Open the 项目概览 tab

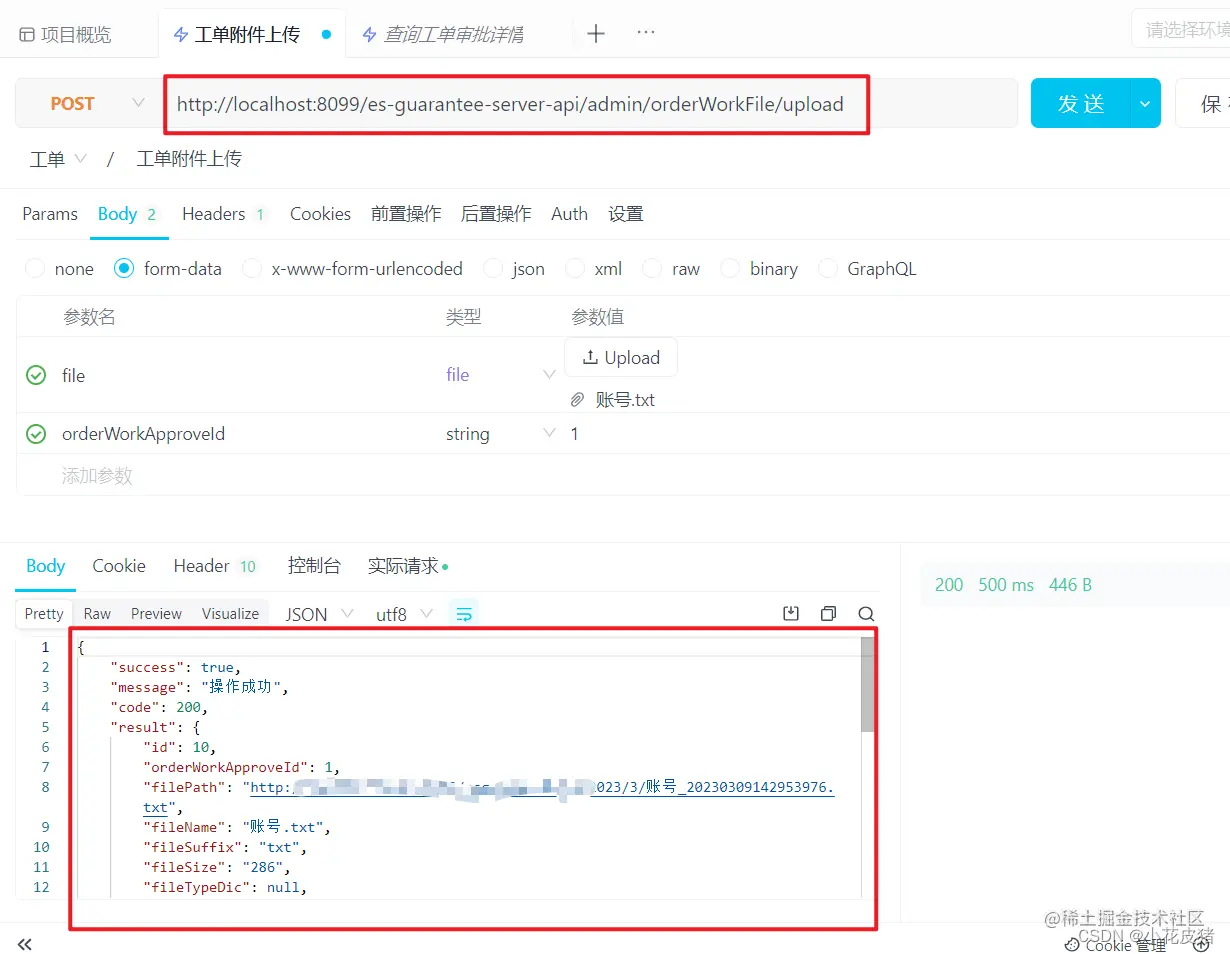coord(66,34)
